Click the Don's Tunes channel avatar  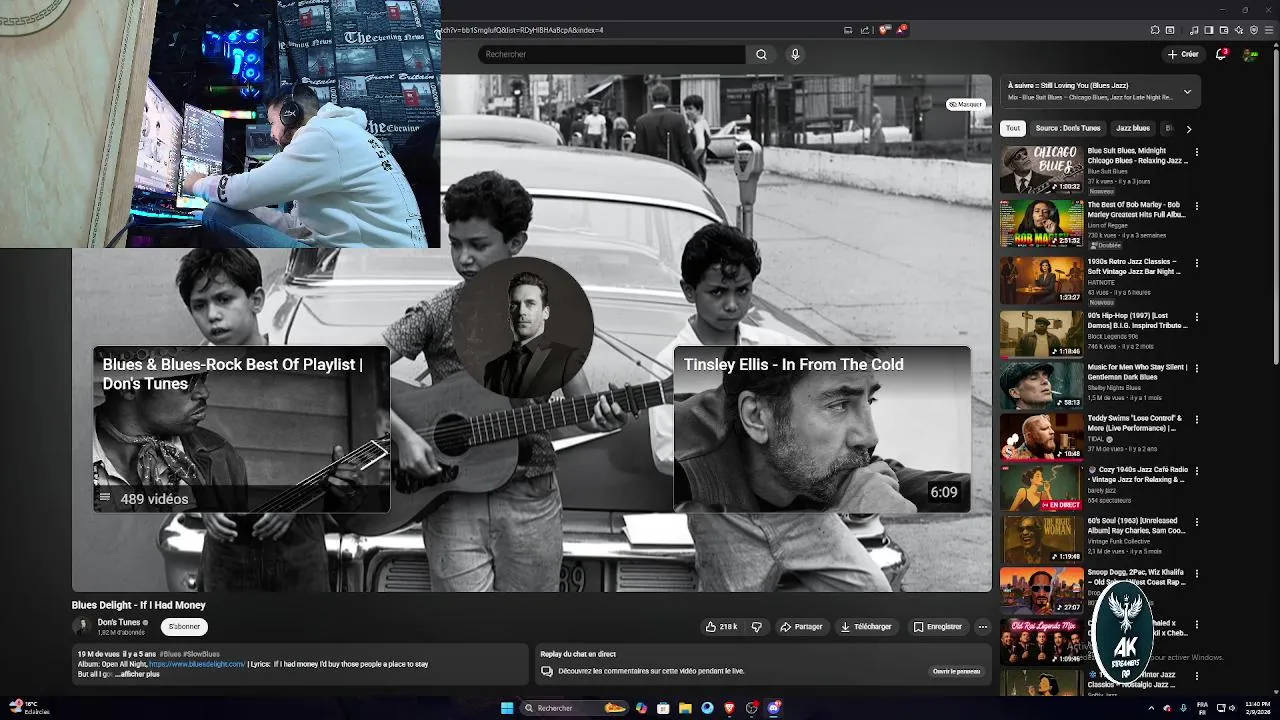pos(81,627)
